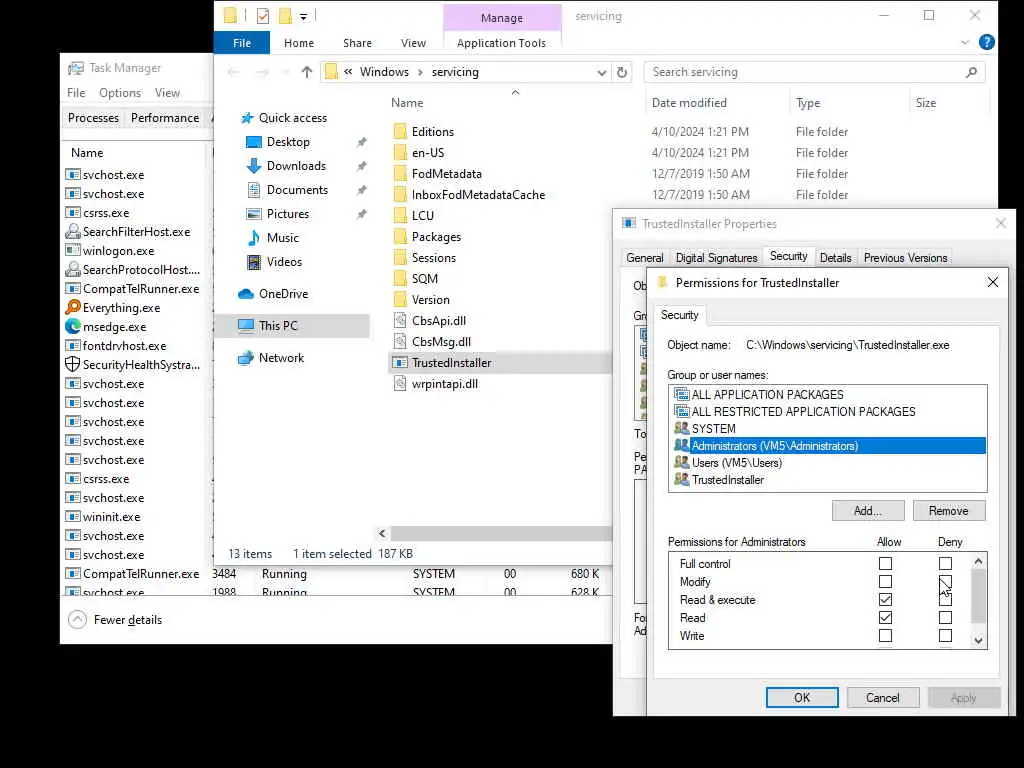Select SecurityHealthSystray process in Task Manager
1024x768 pixels.
pyautogui.click(x=141, y=364)
